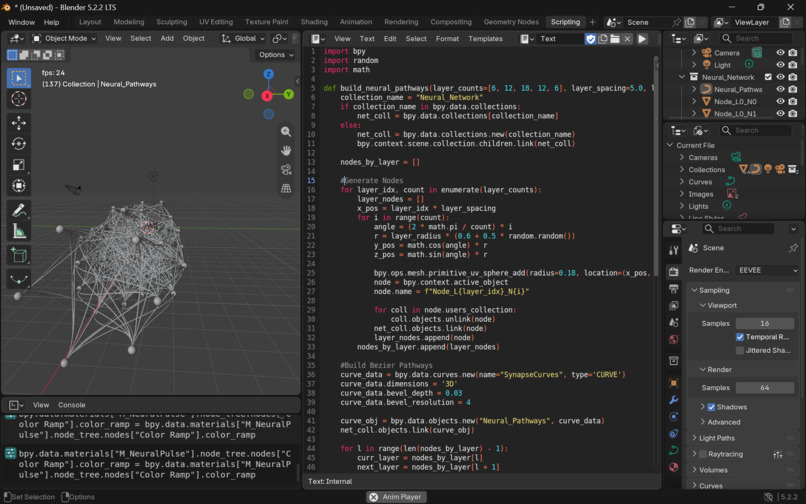Select the Annotate pencil tool
The image size is (806, 504).
point(19,210)
